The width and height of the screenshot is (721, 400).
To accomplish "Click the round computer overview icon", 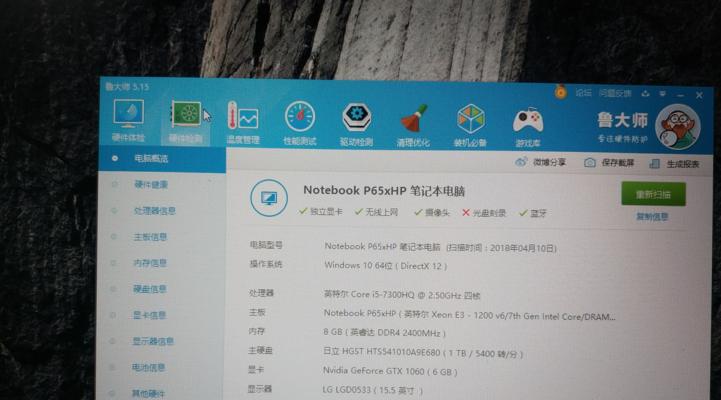I will (269, 198).
